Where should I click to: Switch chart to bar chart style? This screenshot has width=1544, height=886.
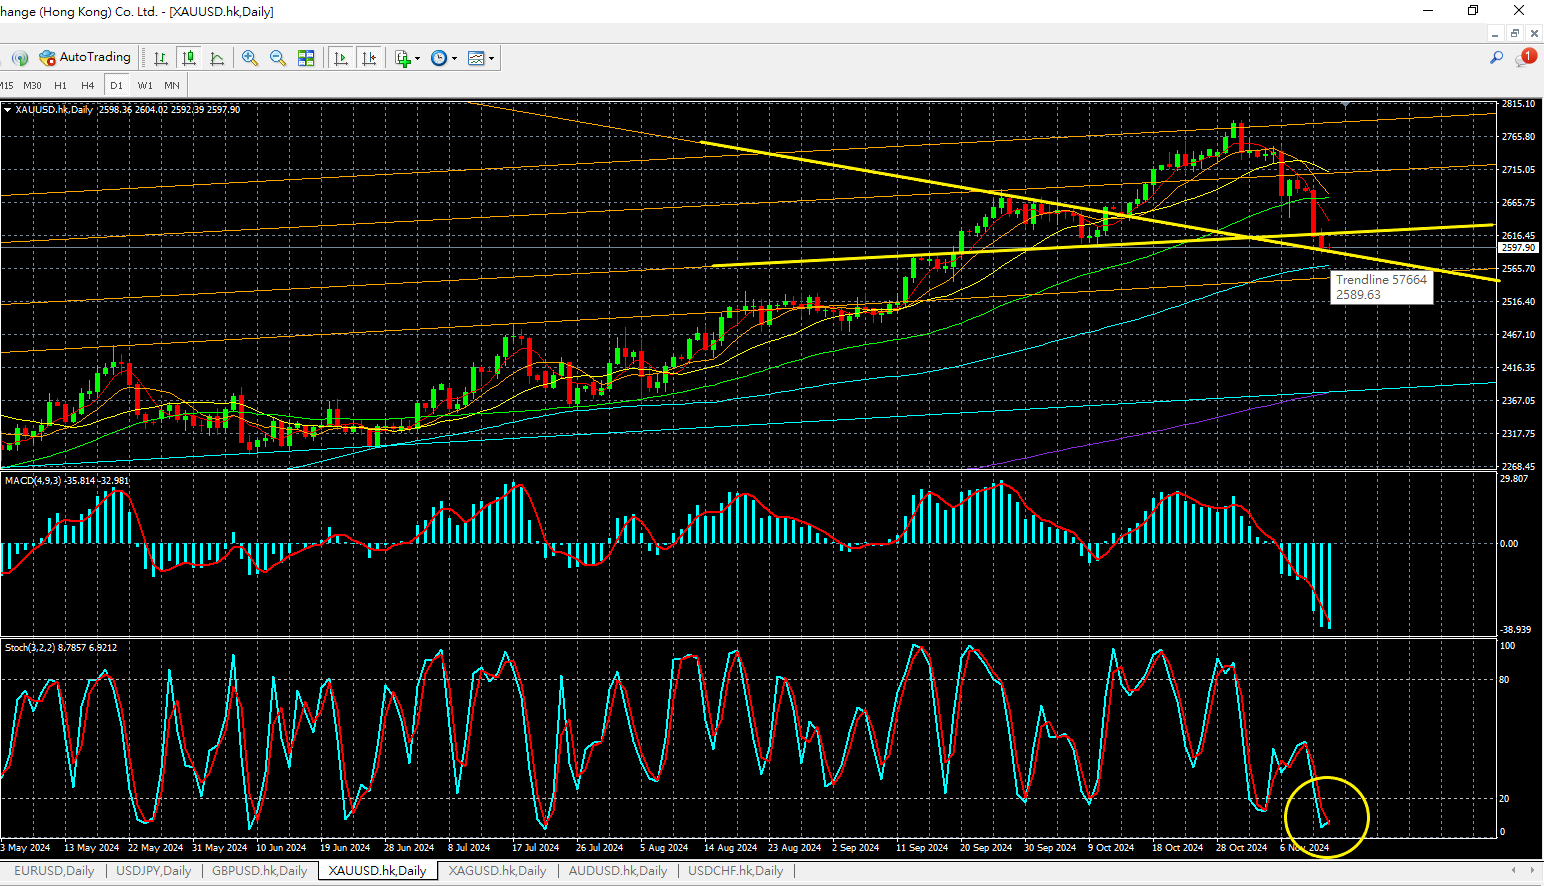tap(160, 58)
